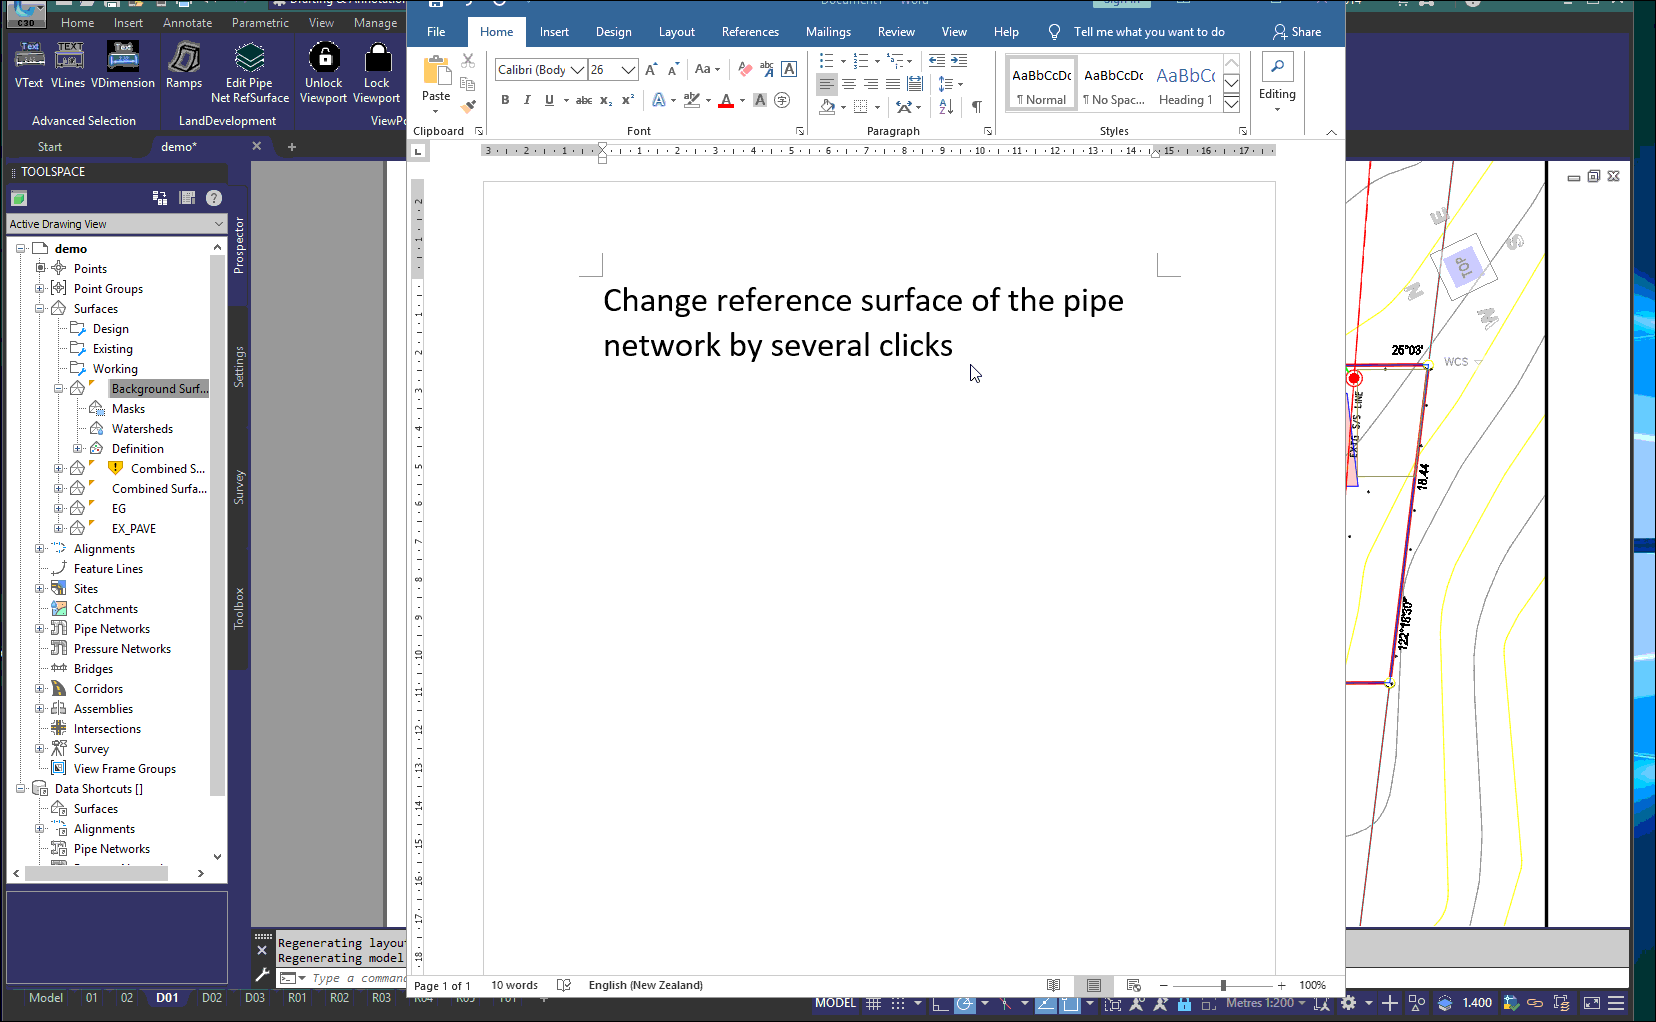Open the font name dropdown Calibri
1656x1022 pixels.
coord(578,69)
